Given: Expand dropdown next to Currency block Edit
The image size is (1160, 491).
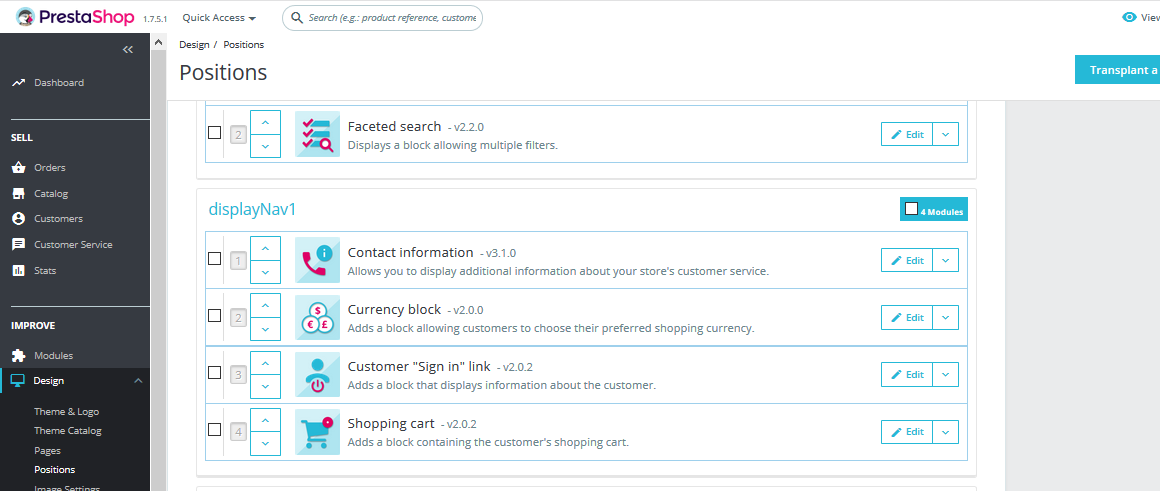Looking at the screenshot, I should tap(945, 317).
